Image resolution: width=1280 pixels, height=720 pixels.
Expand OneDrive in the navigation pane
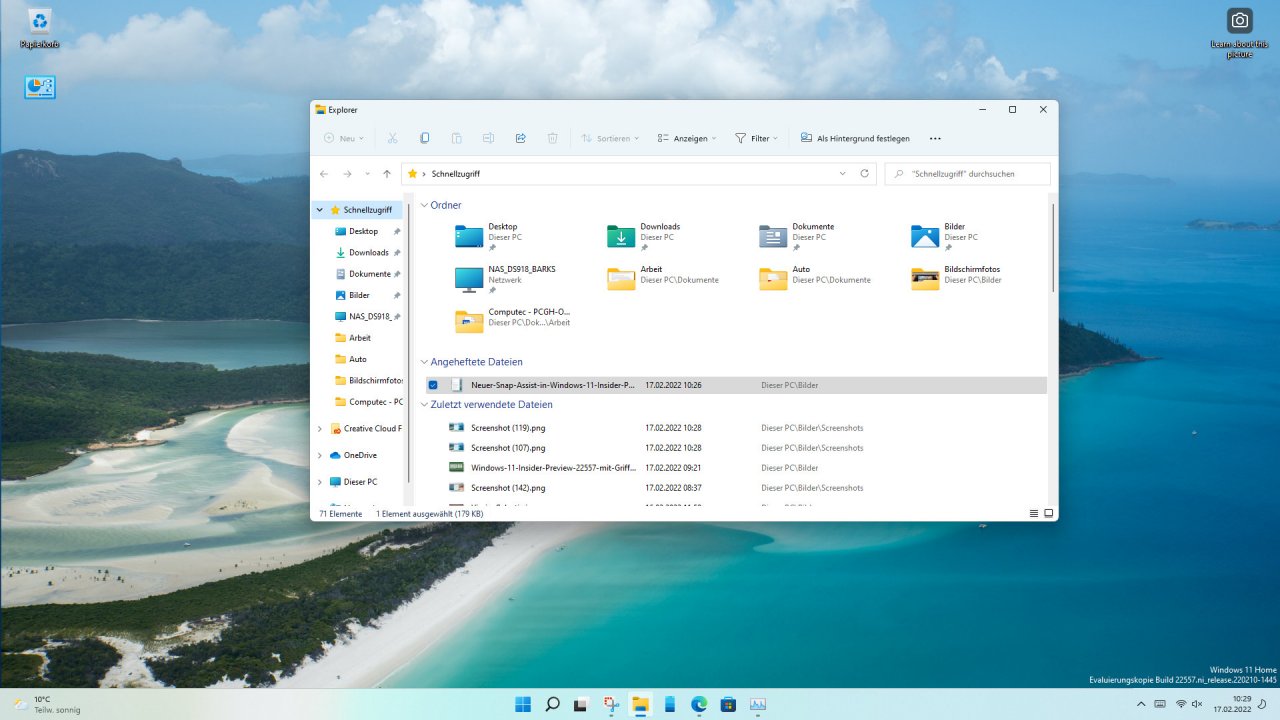[320, 455]
